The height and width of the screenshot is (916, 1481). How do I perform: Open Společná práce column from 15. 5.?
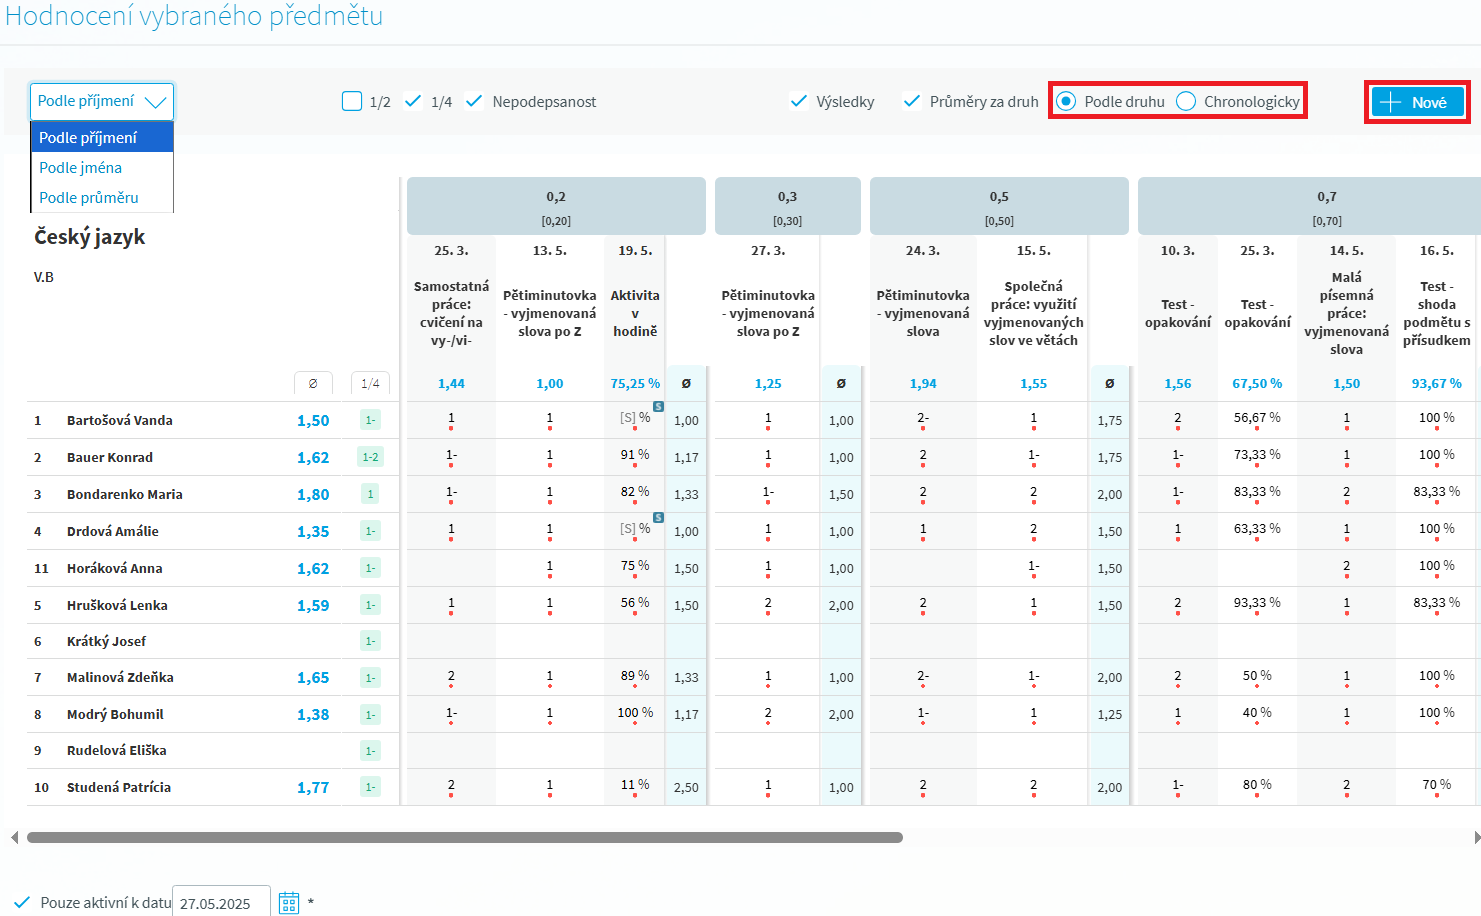pyautogui.click(x=1033, y=313)
